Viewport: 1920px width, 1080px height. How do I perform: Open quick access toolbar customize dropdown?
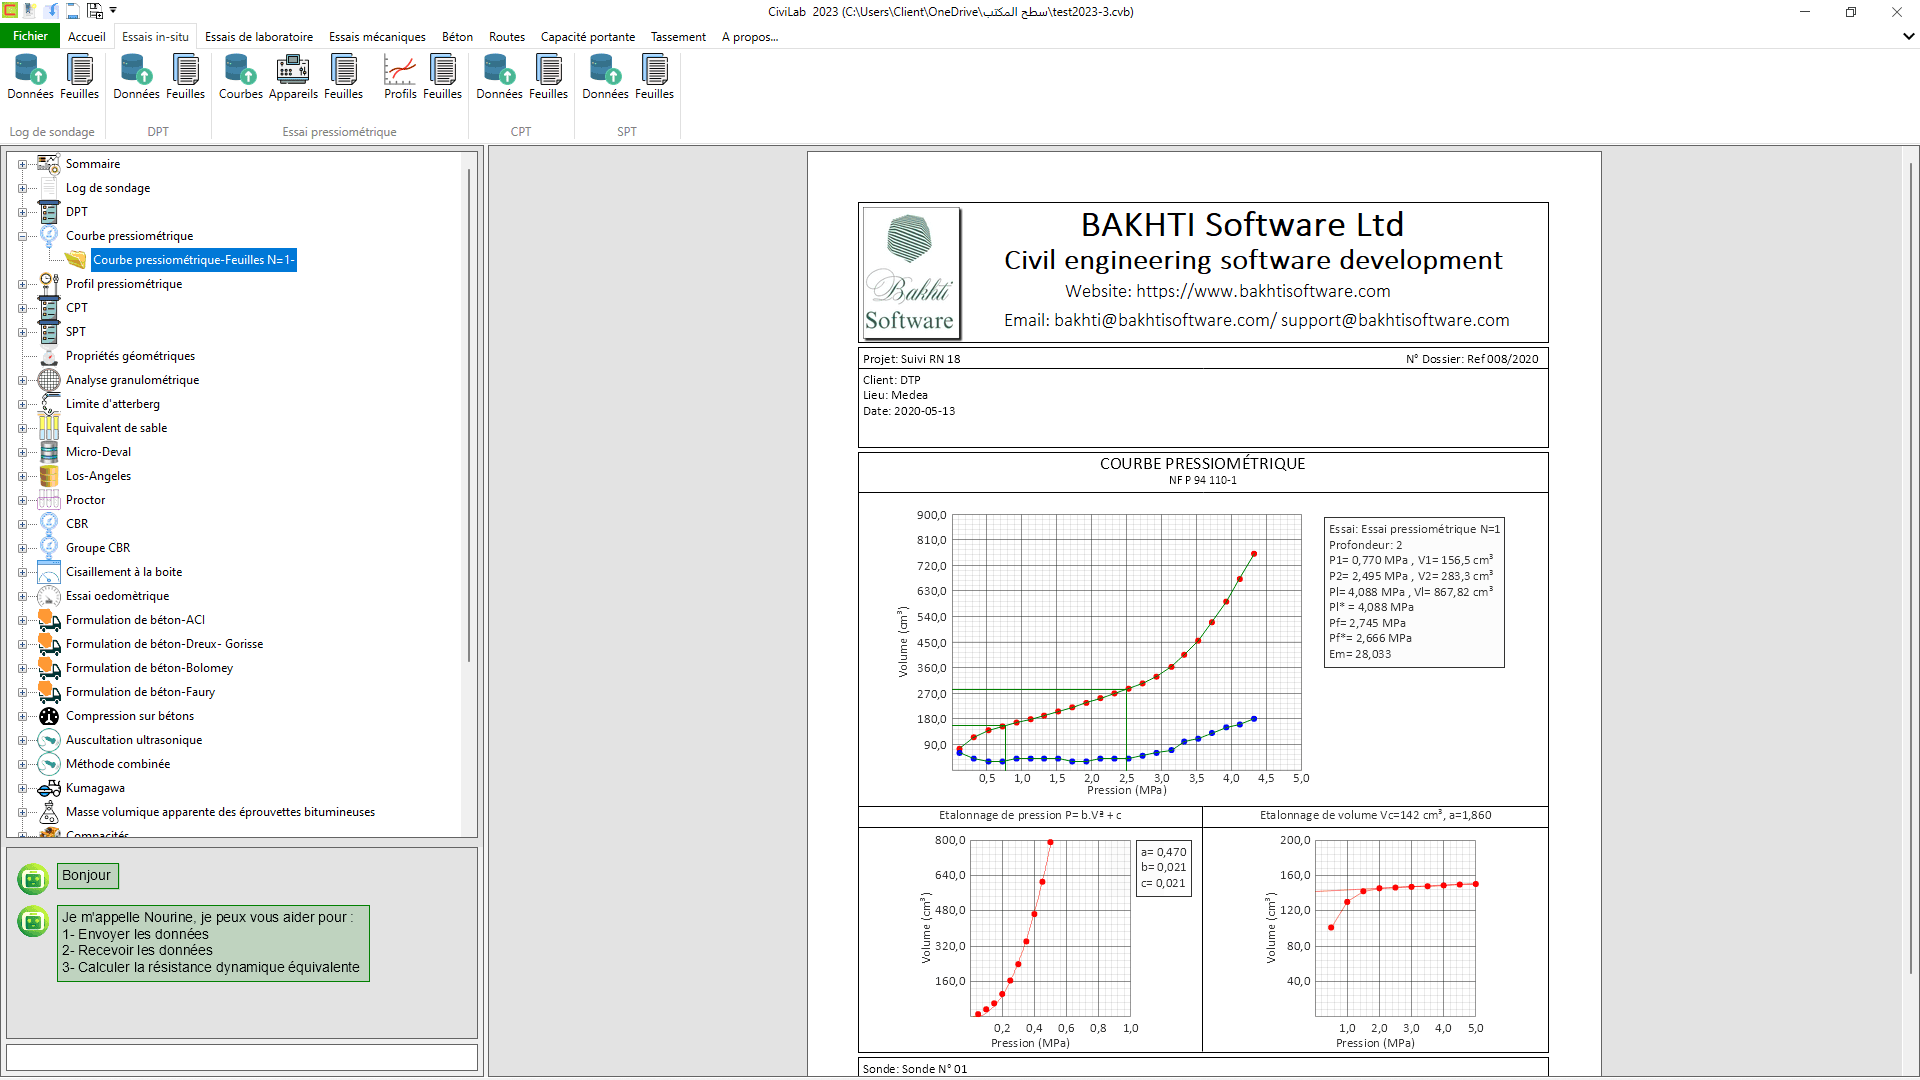[x=113, y=11]
